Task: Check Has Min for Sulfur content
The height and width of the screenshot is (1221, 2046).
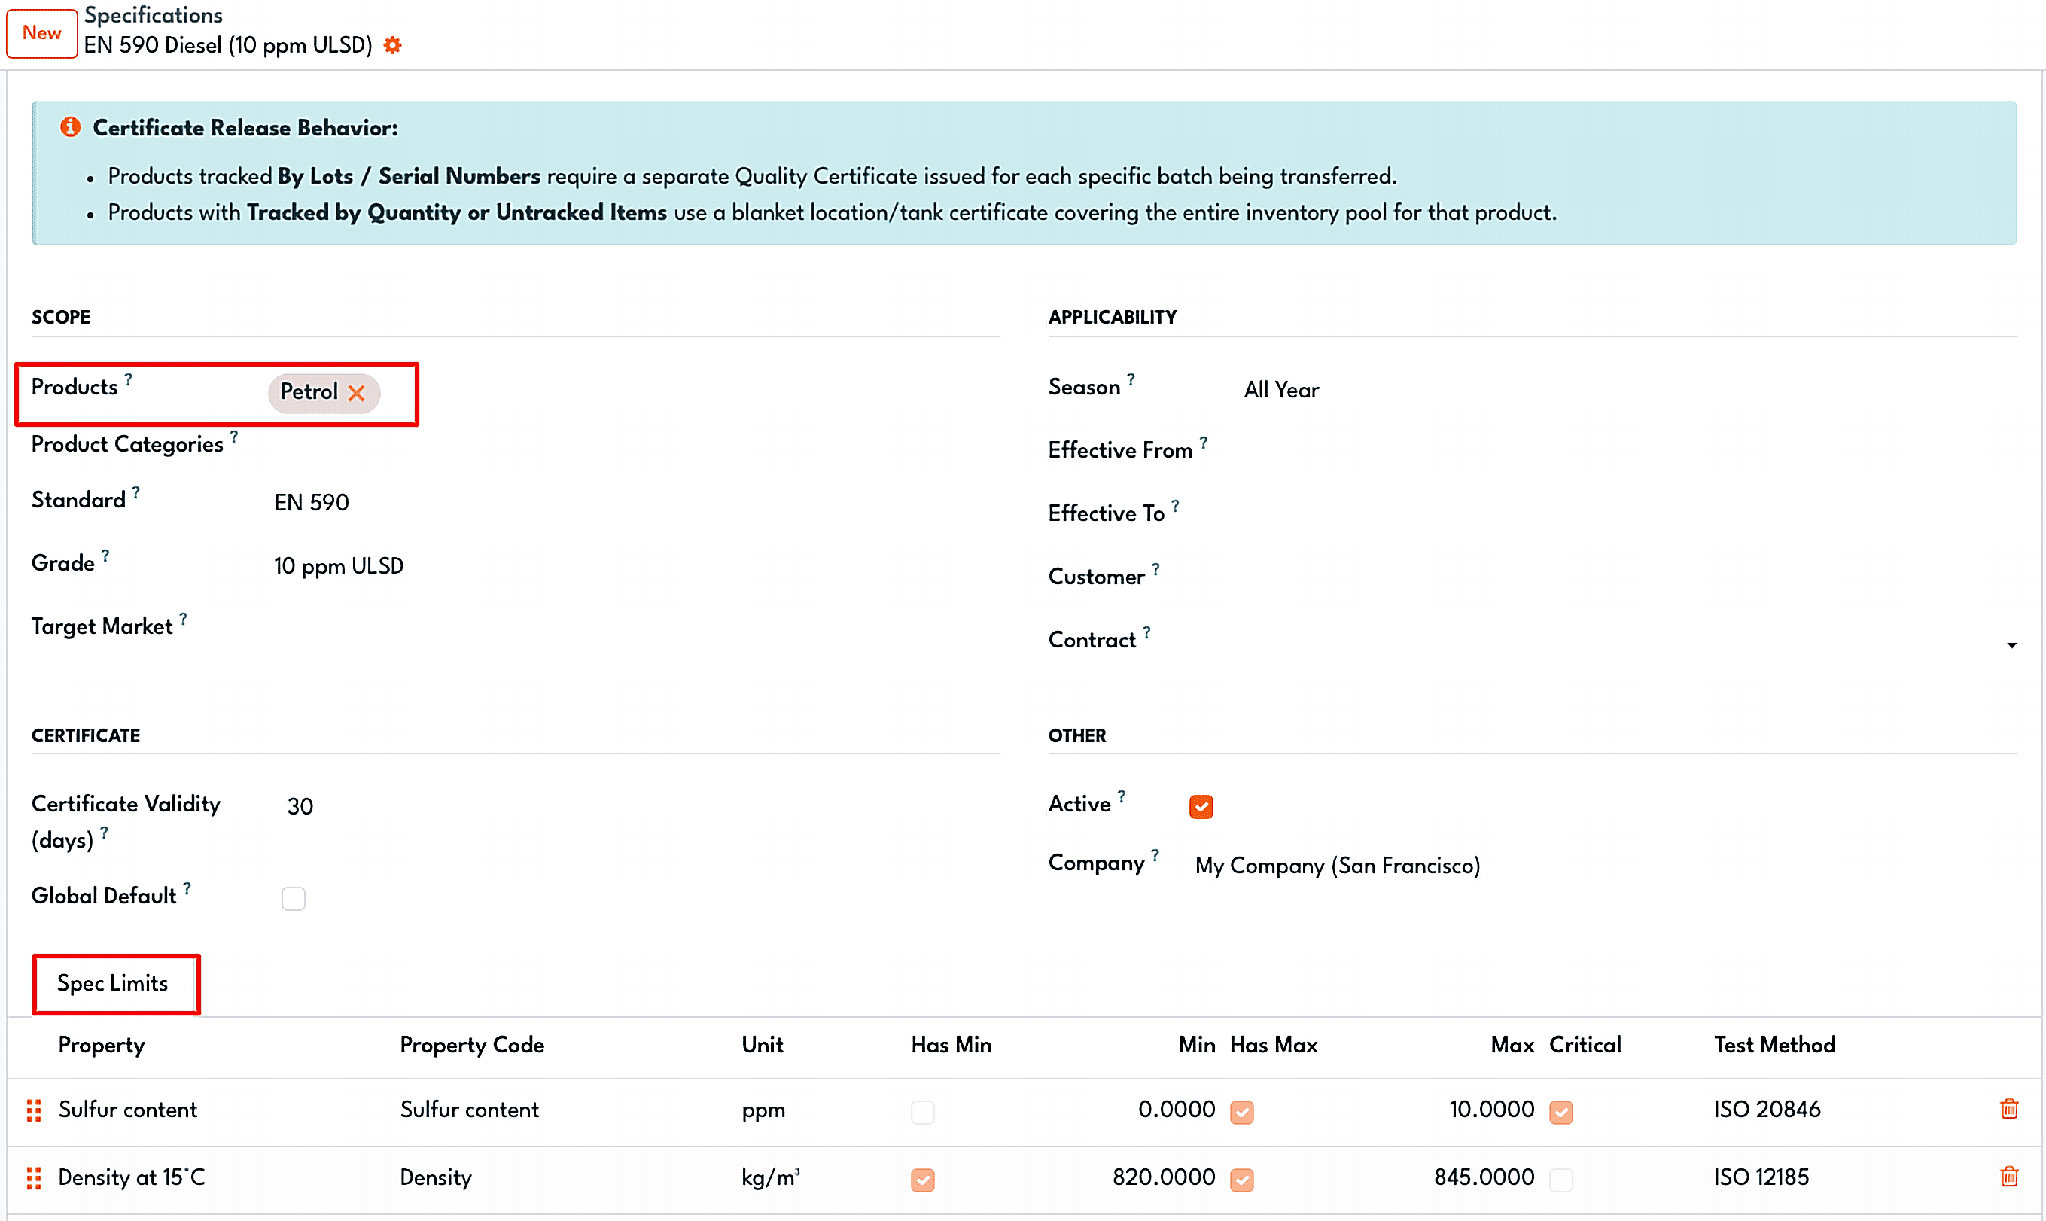Action: coord(923,1112)
